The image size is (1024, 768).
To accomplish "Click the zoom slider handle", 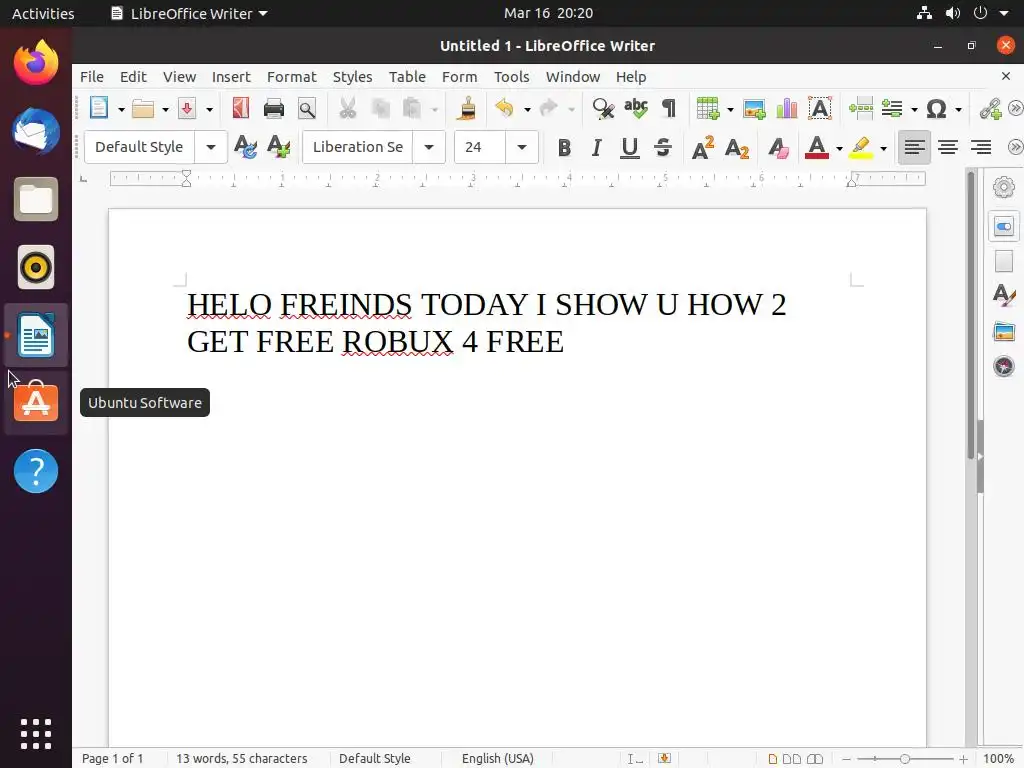I will 904,759.
